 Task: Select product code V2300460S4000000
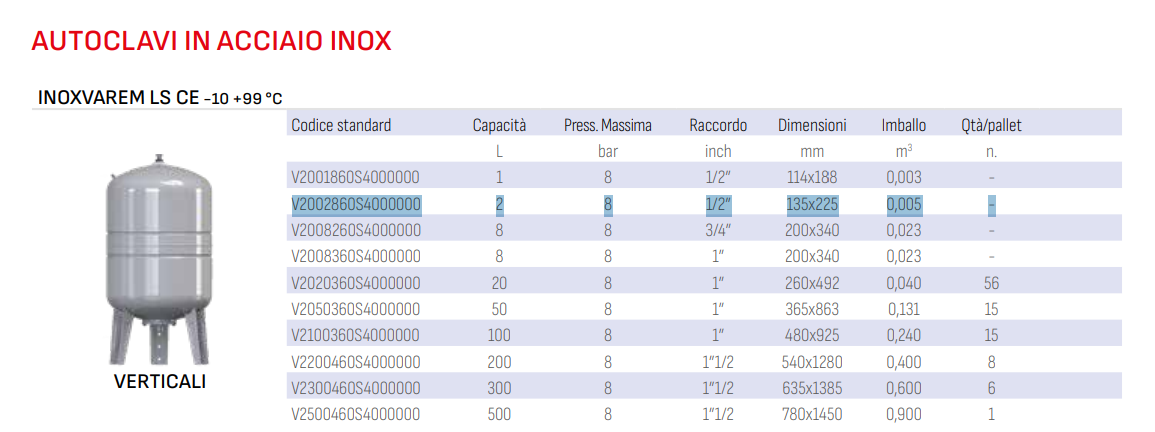[356, 389]
